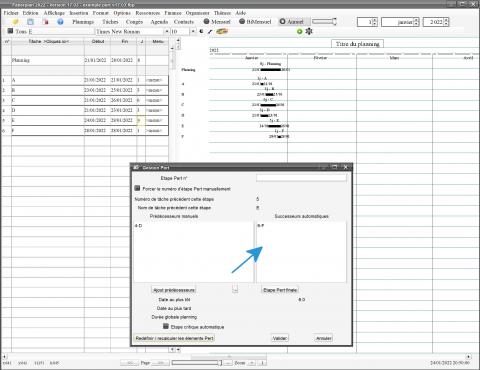Image resolution: width=480 pixels, height=370 pixels.
Task: Click the pencil color icon in toolbar
Action: 210,32
